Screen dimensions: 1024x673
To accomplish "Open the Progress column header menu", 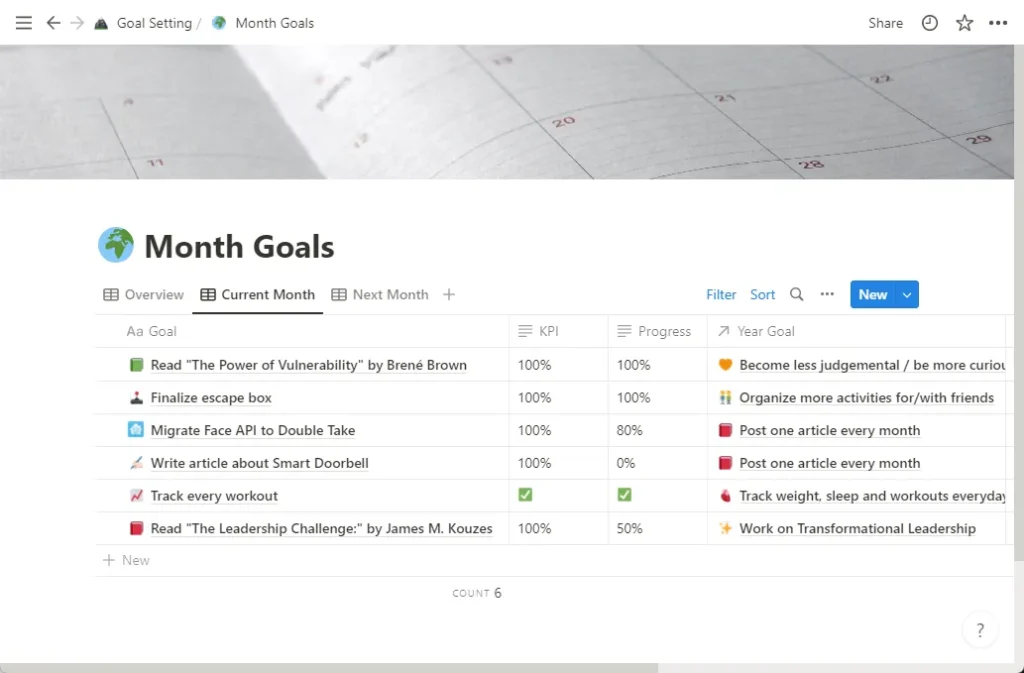I will (x=655, y=331).
